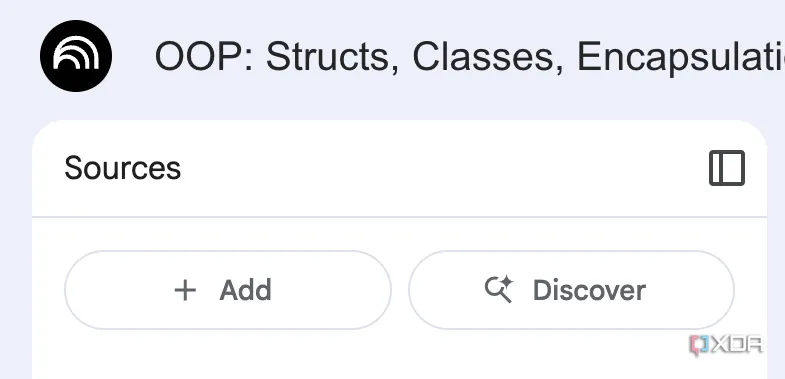Toggle the left sidebar layout icon
Screen dimensions: 785x379
click(727, 168)
